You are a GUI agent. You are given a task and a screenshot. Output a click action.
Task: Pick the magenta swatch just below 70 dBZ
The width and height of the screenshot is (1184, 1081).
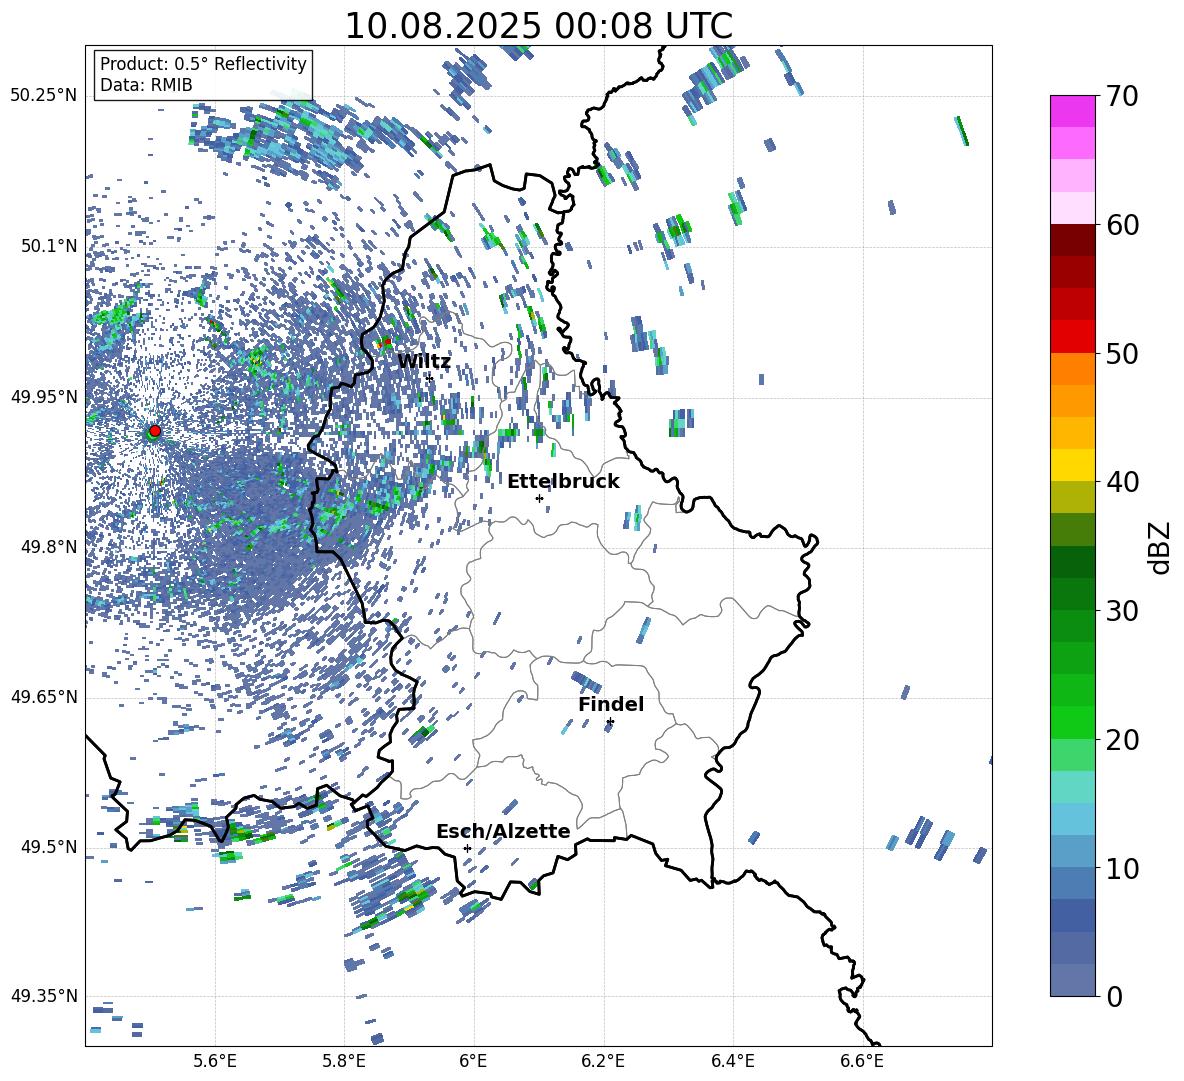[1072, 111]
